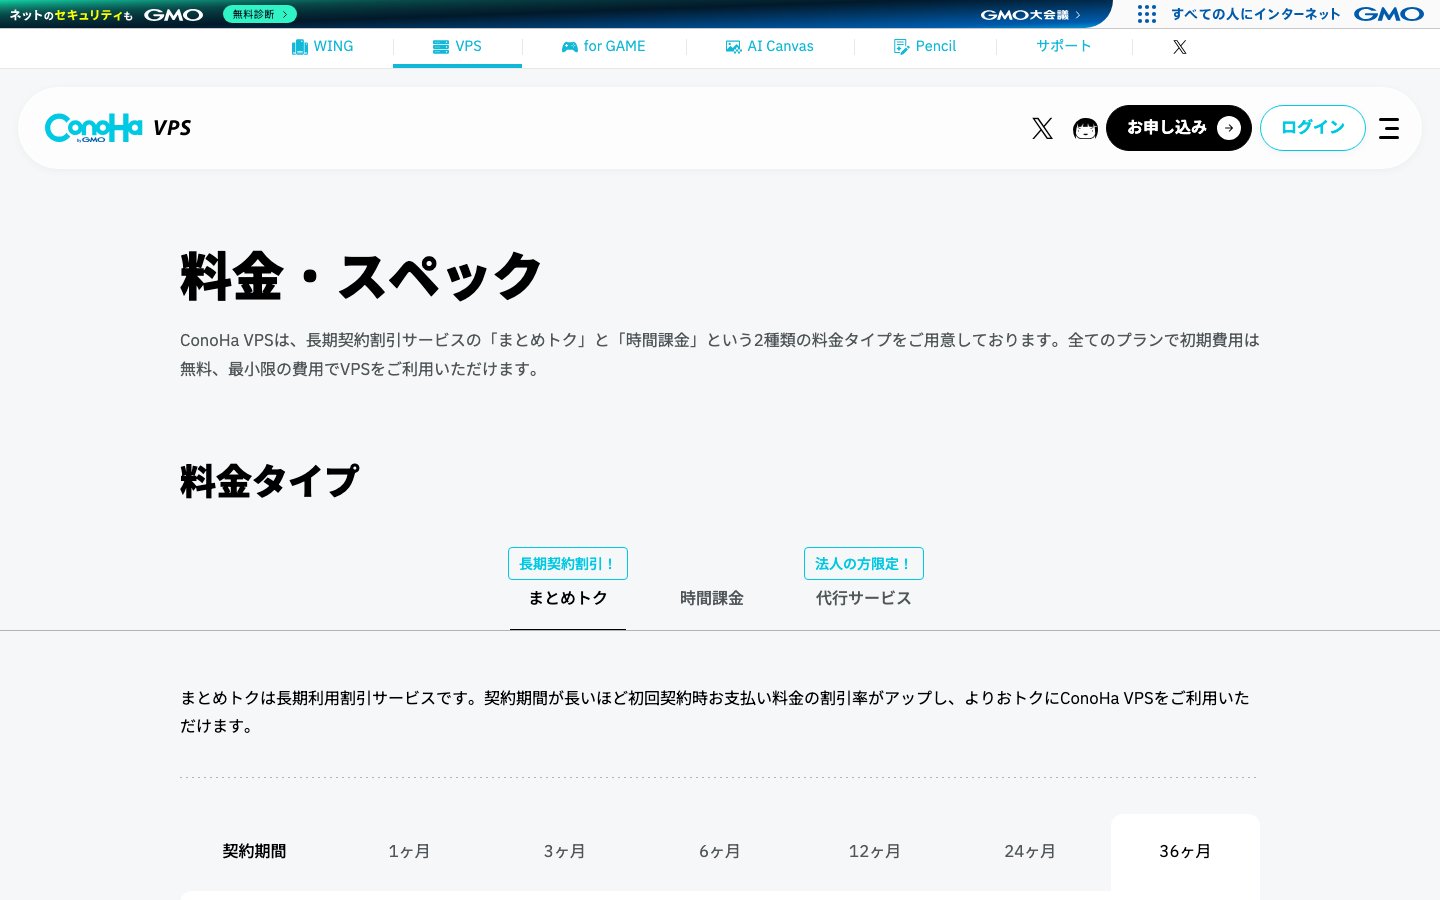Screen dimensions: 1440x900
Task: Click the AI Canvas image icon
Action: point(733,47)
